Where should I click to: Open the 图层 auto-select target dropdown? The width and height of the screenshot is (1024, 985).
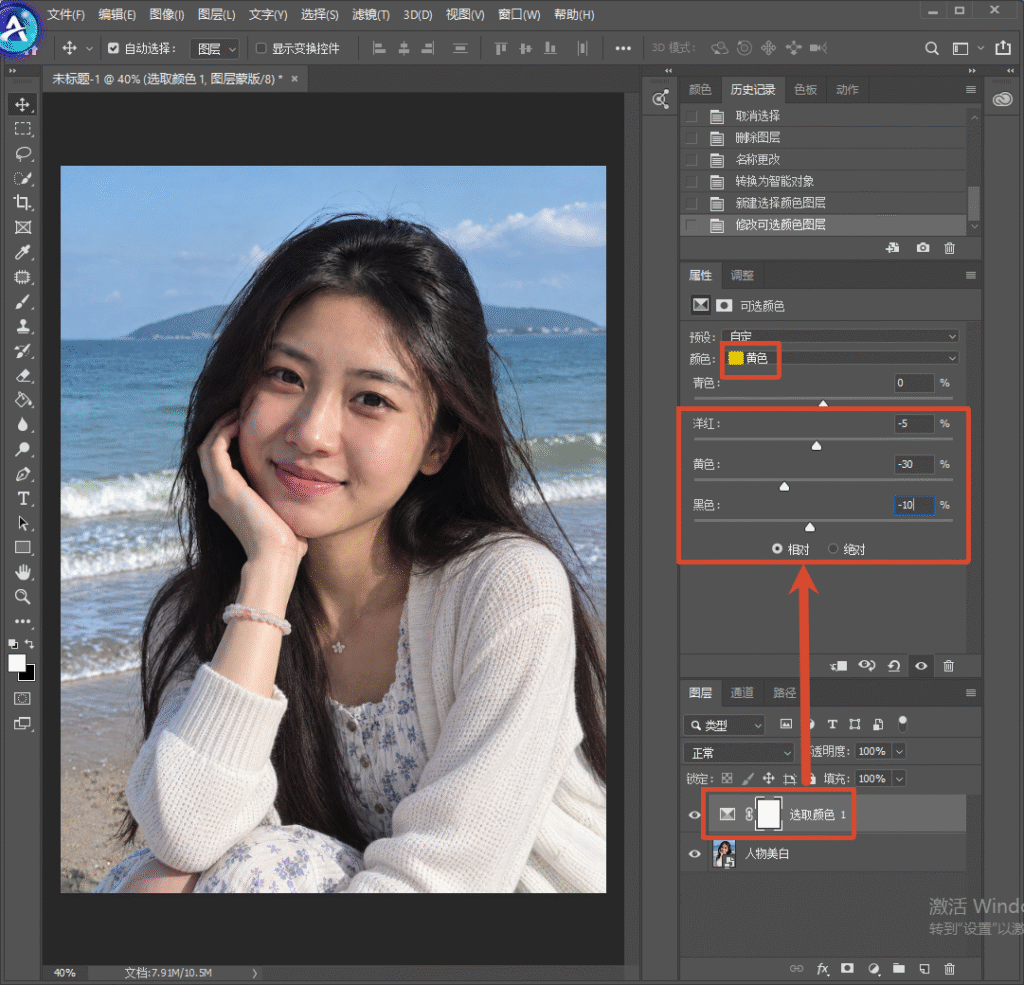click(214, 49)
